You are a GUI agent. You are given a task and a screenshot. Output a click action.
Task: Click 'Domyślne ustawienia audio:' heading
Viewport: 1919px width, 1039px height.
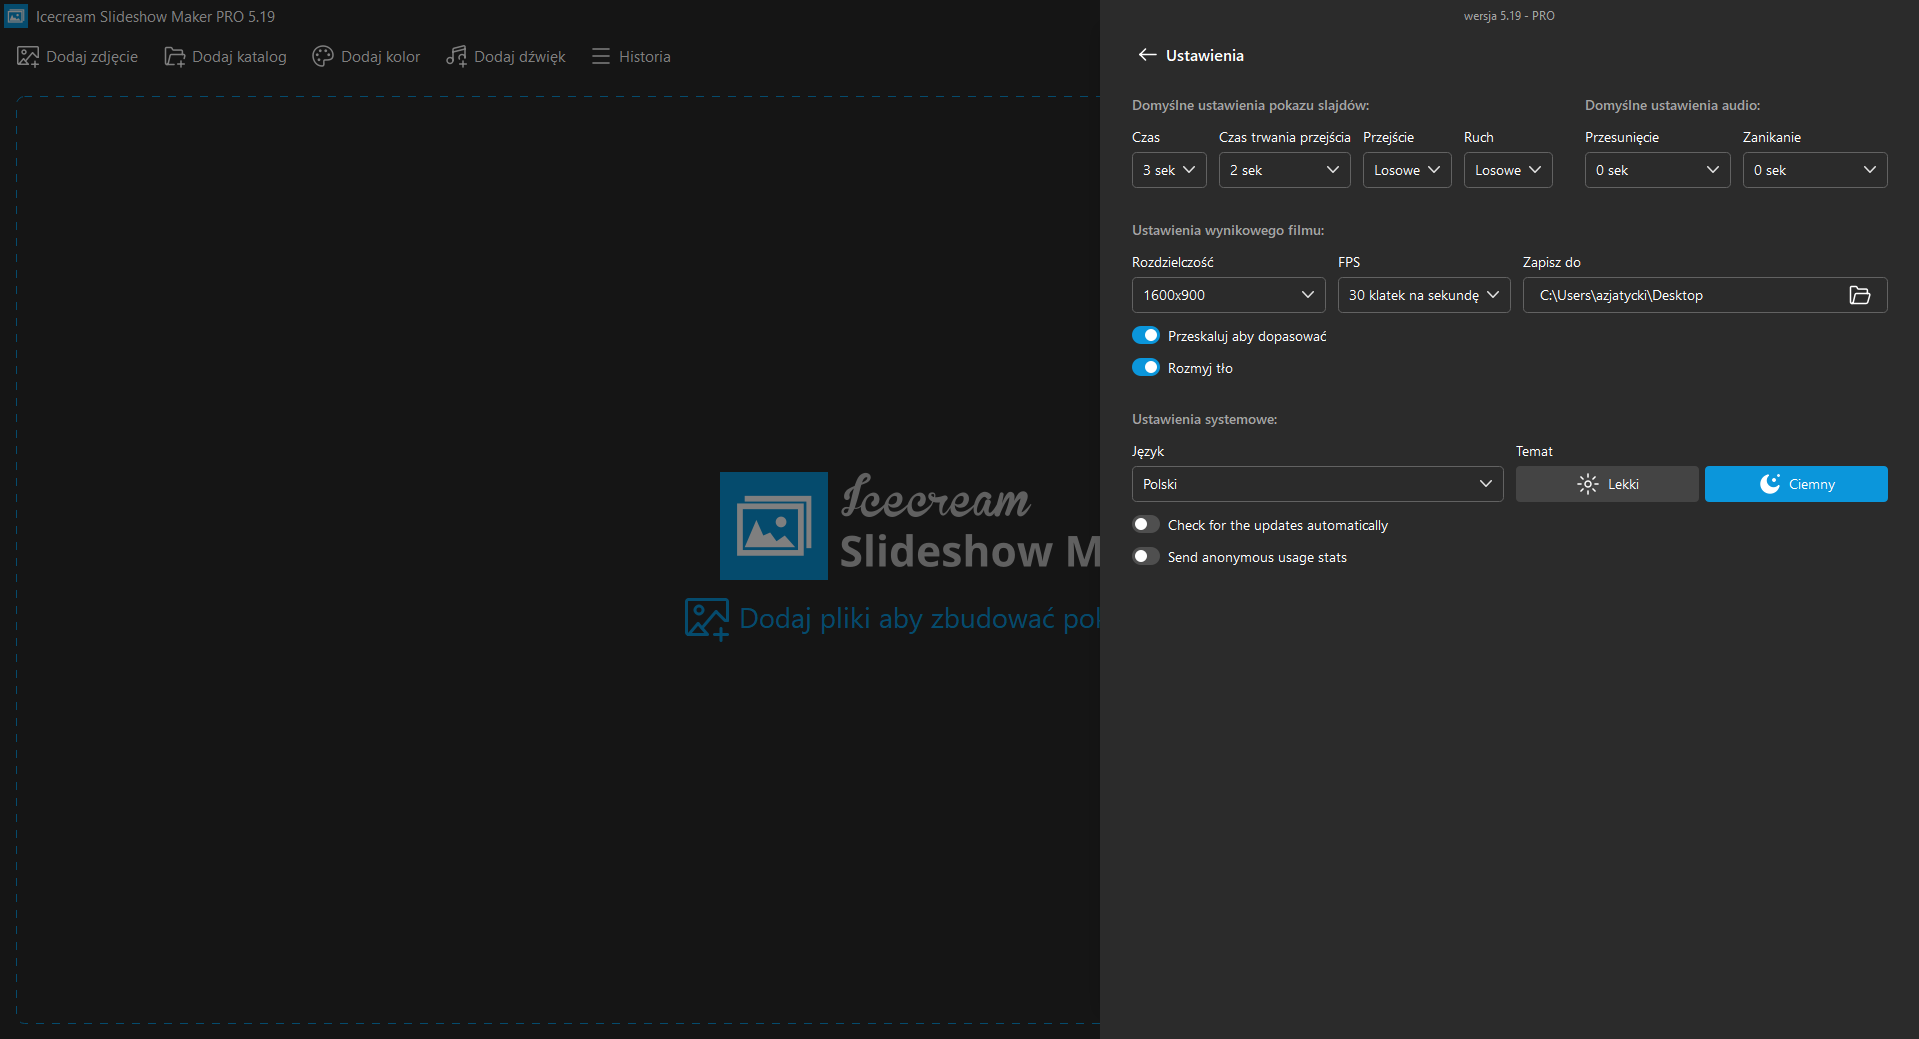coord(1672,105)
